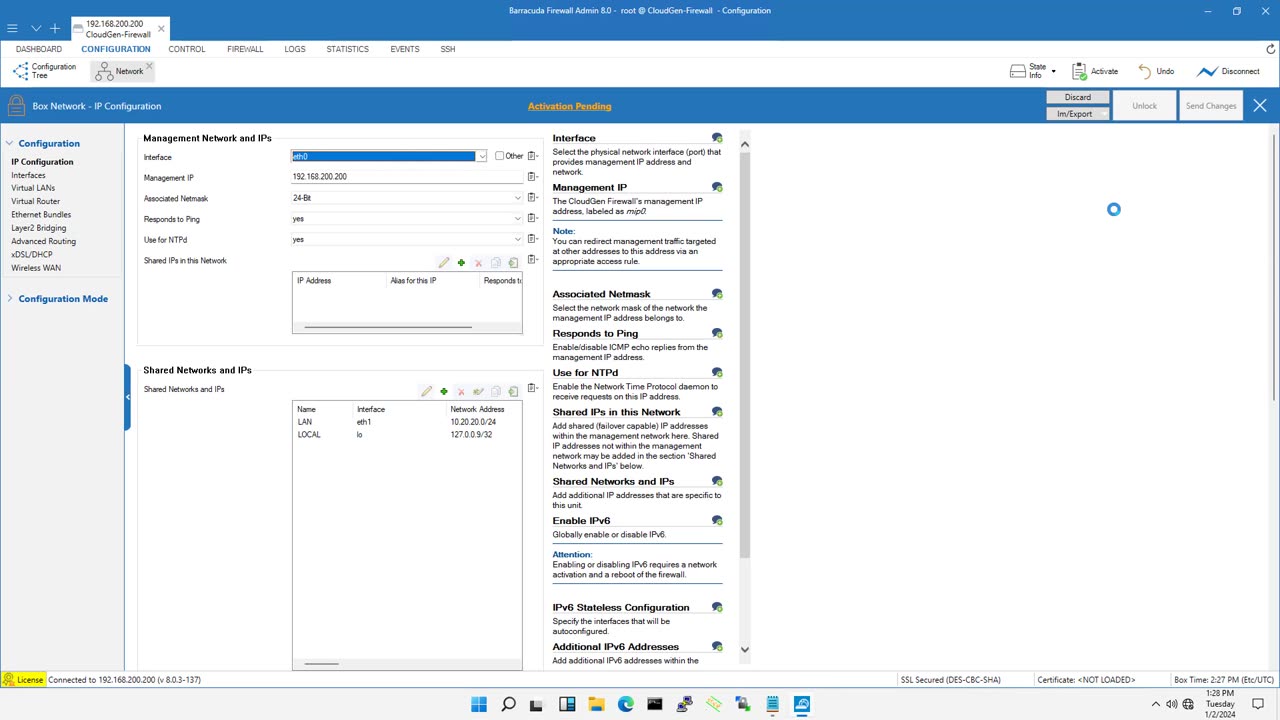Open the connection list chevron in title bar
Image resolution: width=1280 pixels, height=720 pixels.
[36, 28]
